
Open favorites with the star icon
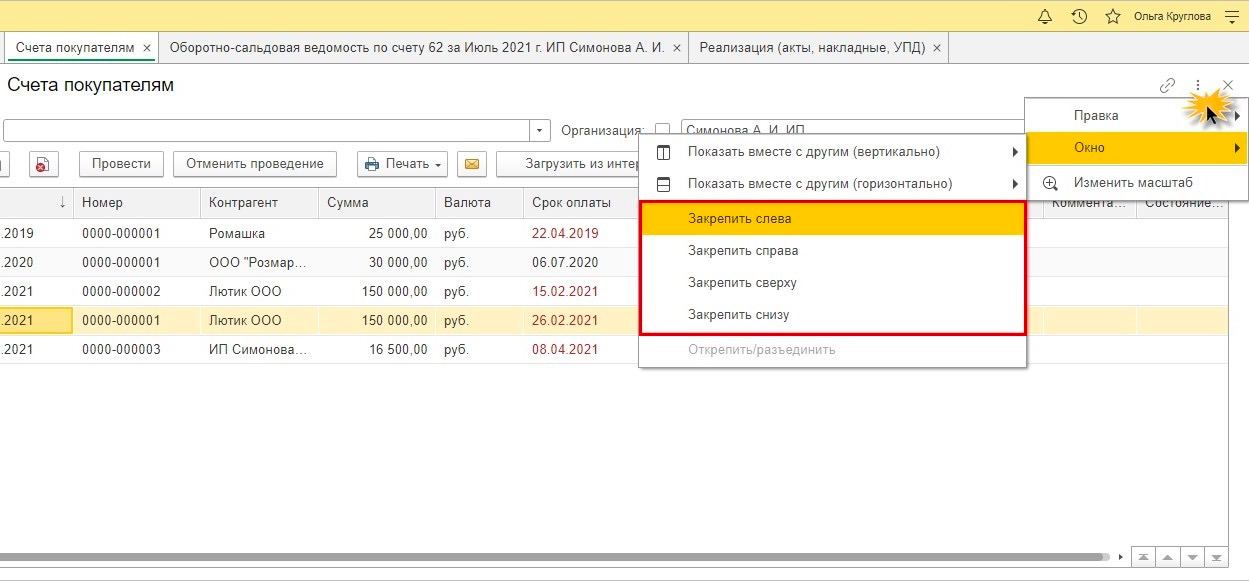[1112, 16]
